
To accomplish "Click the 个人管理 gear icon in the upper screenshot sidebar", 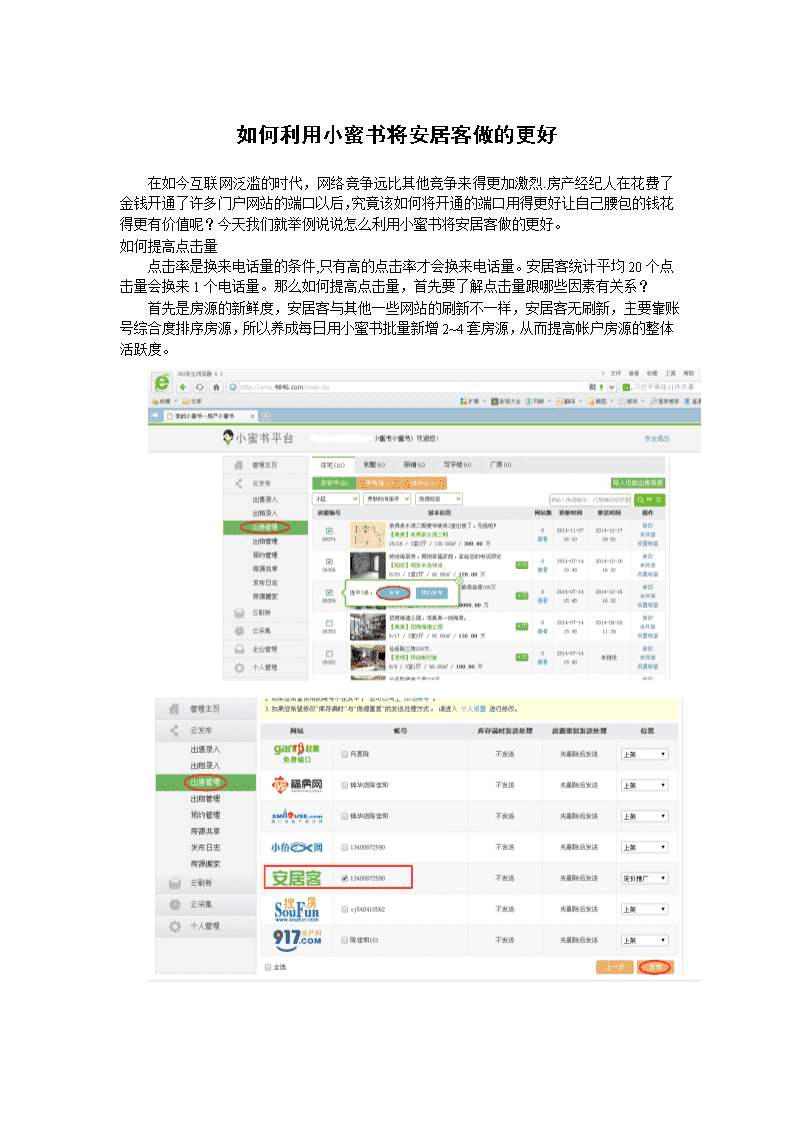I will 239,667.
